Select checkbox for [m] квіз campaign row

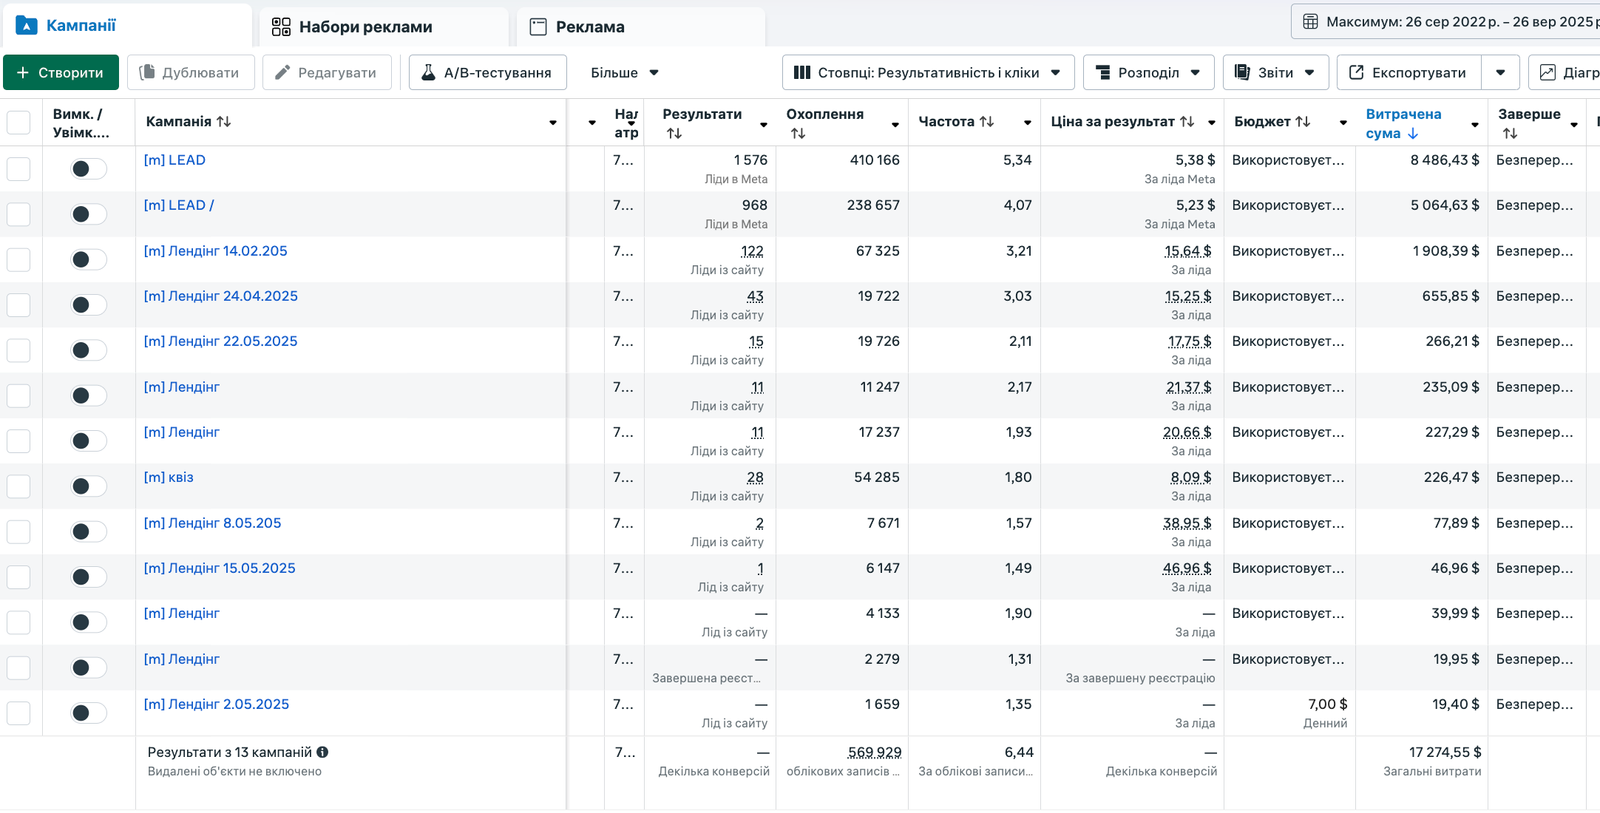(19, 487)
